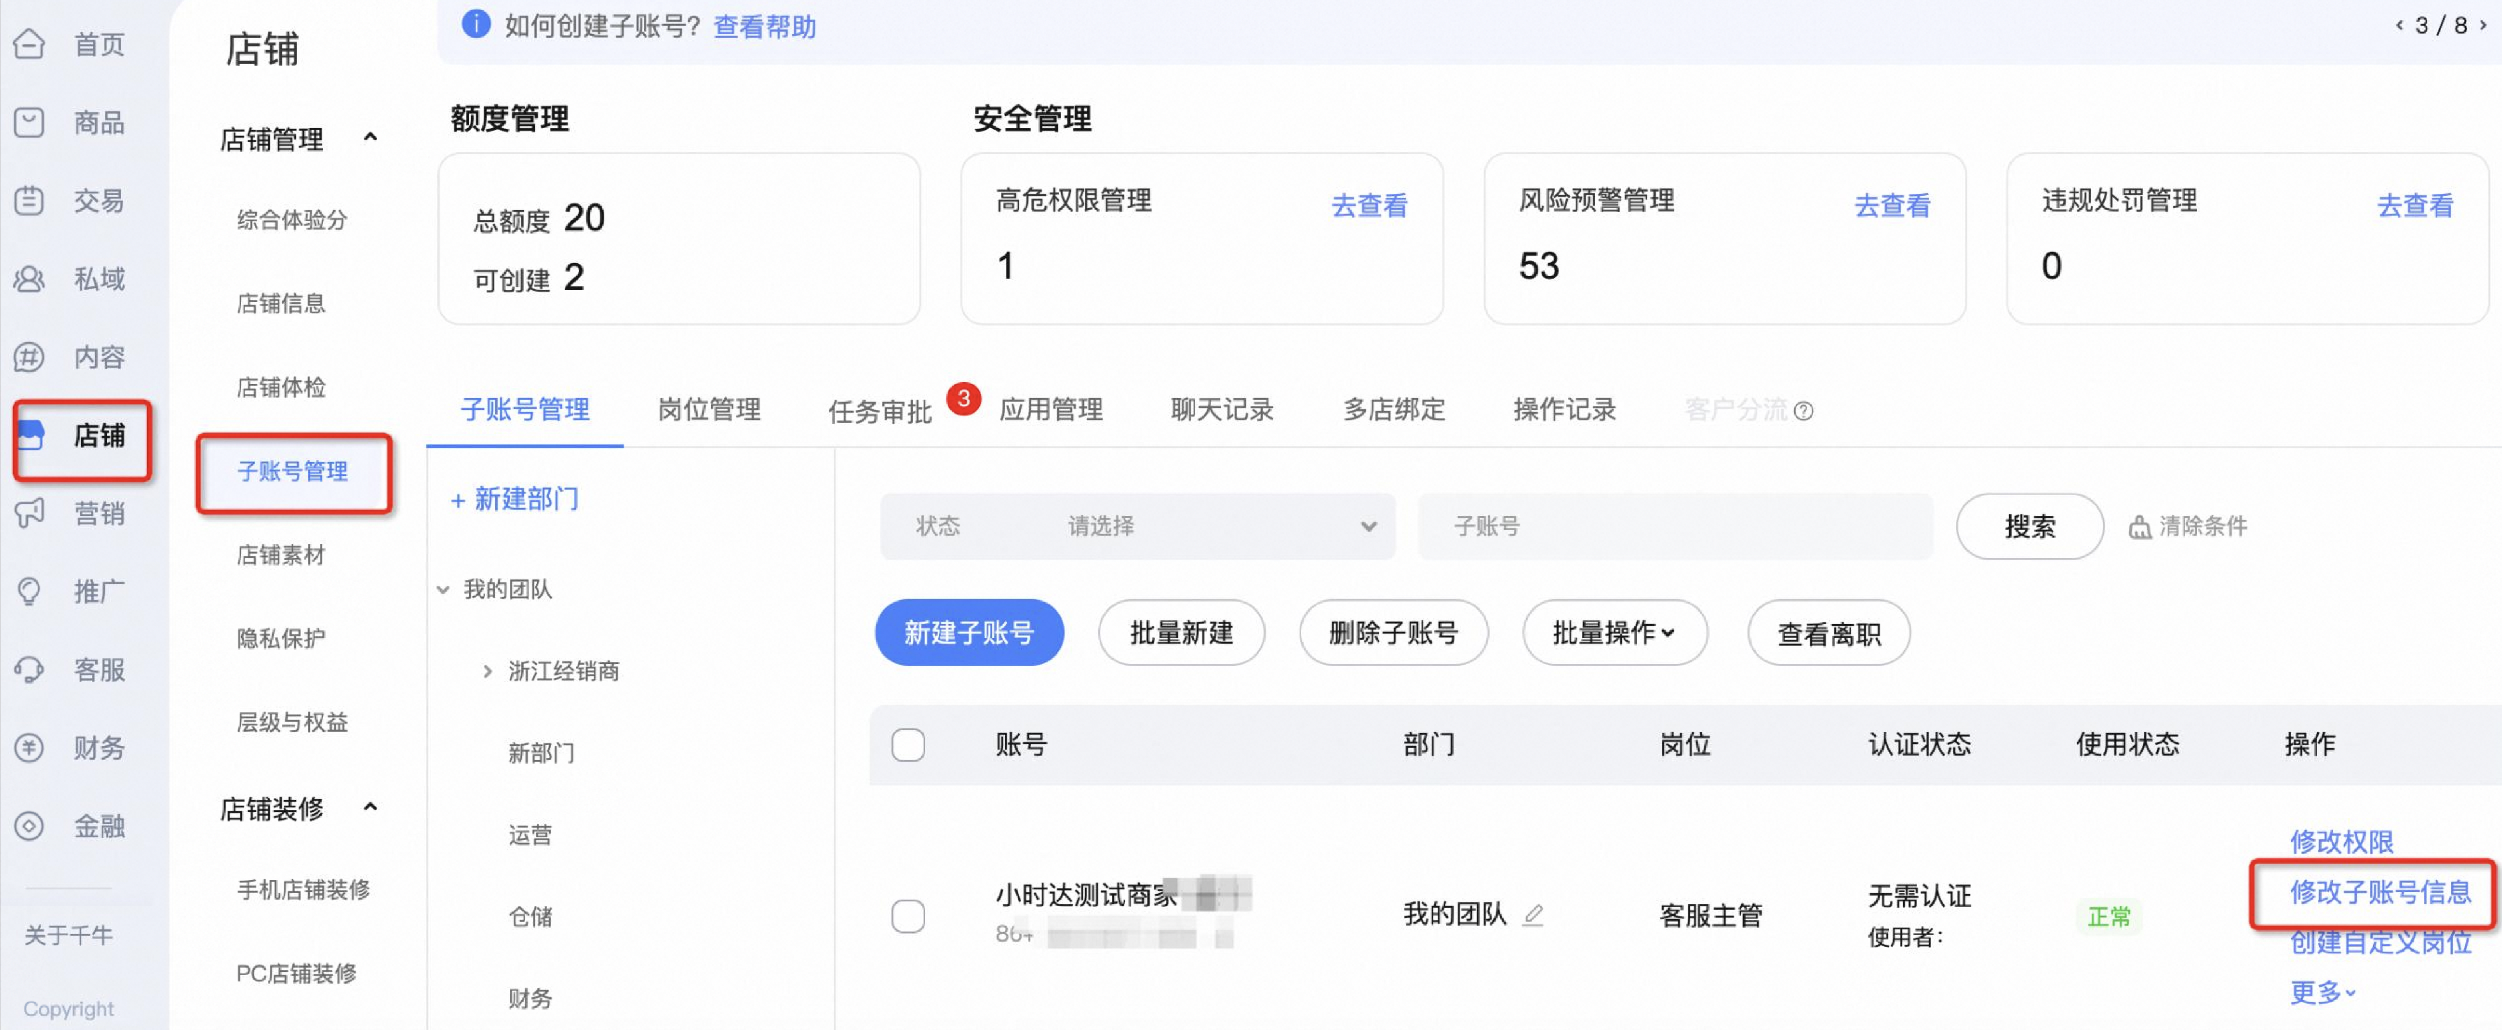The width and height of the screenshot is (2502, 1030).
Task: Click the 内容 hashtag icon
Action: pos(30,356)
